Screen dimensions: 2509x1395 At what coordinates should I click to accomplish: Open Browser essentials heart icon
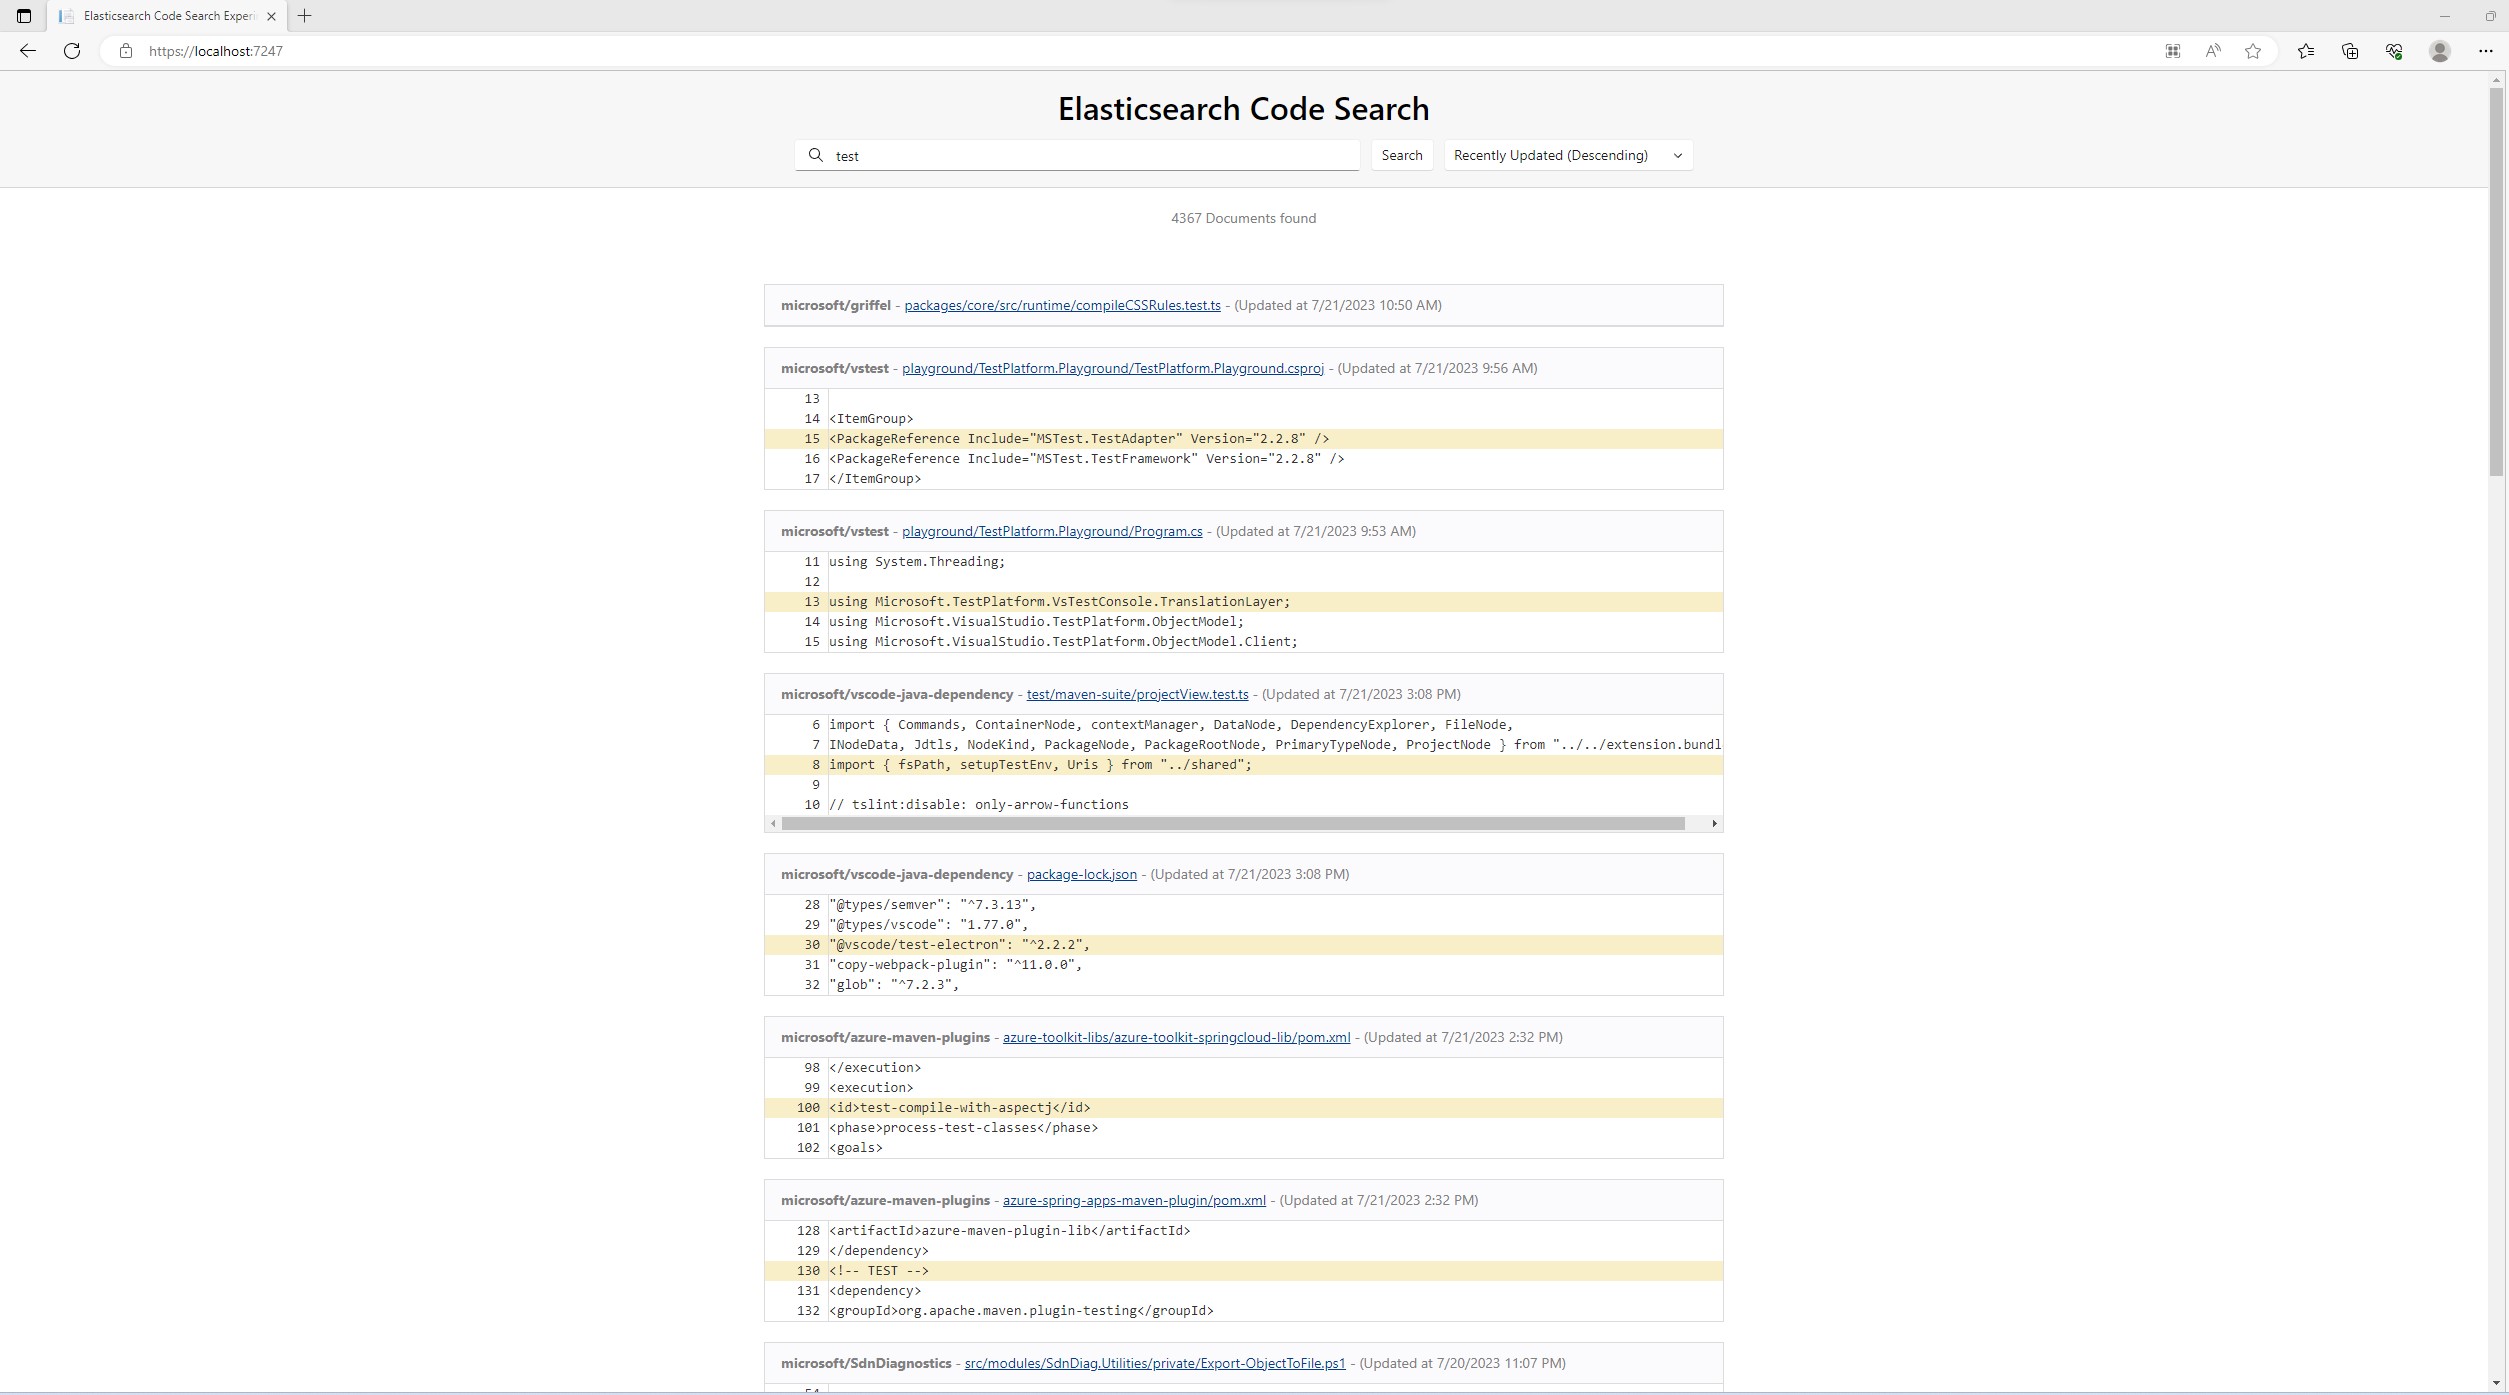2394,51
